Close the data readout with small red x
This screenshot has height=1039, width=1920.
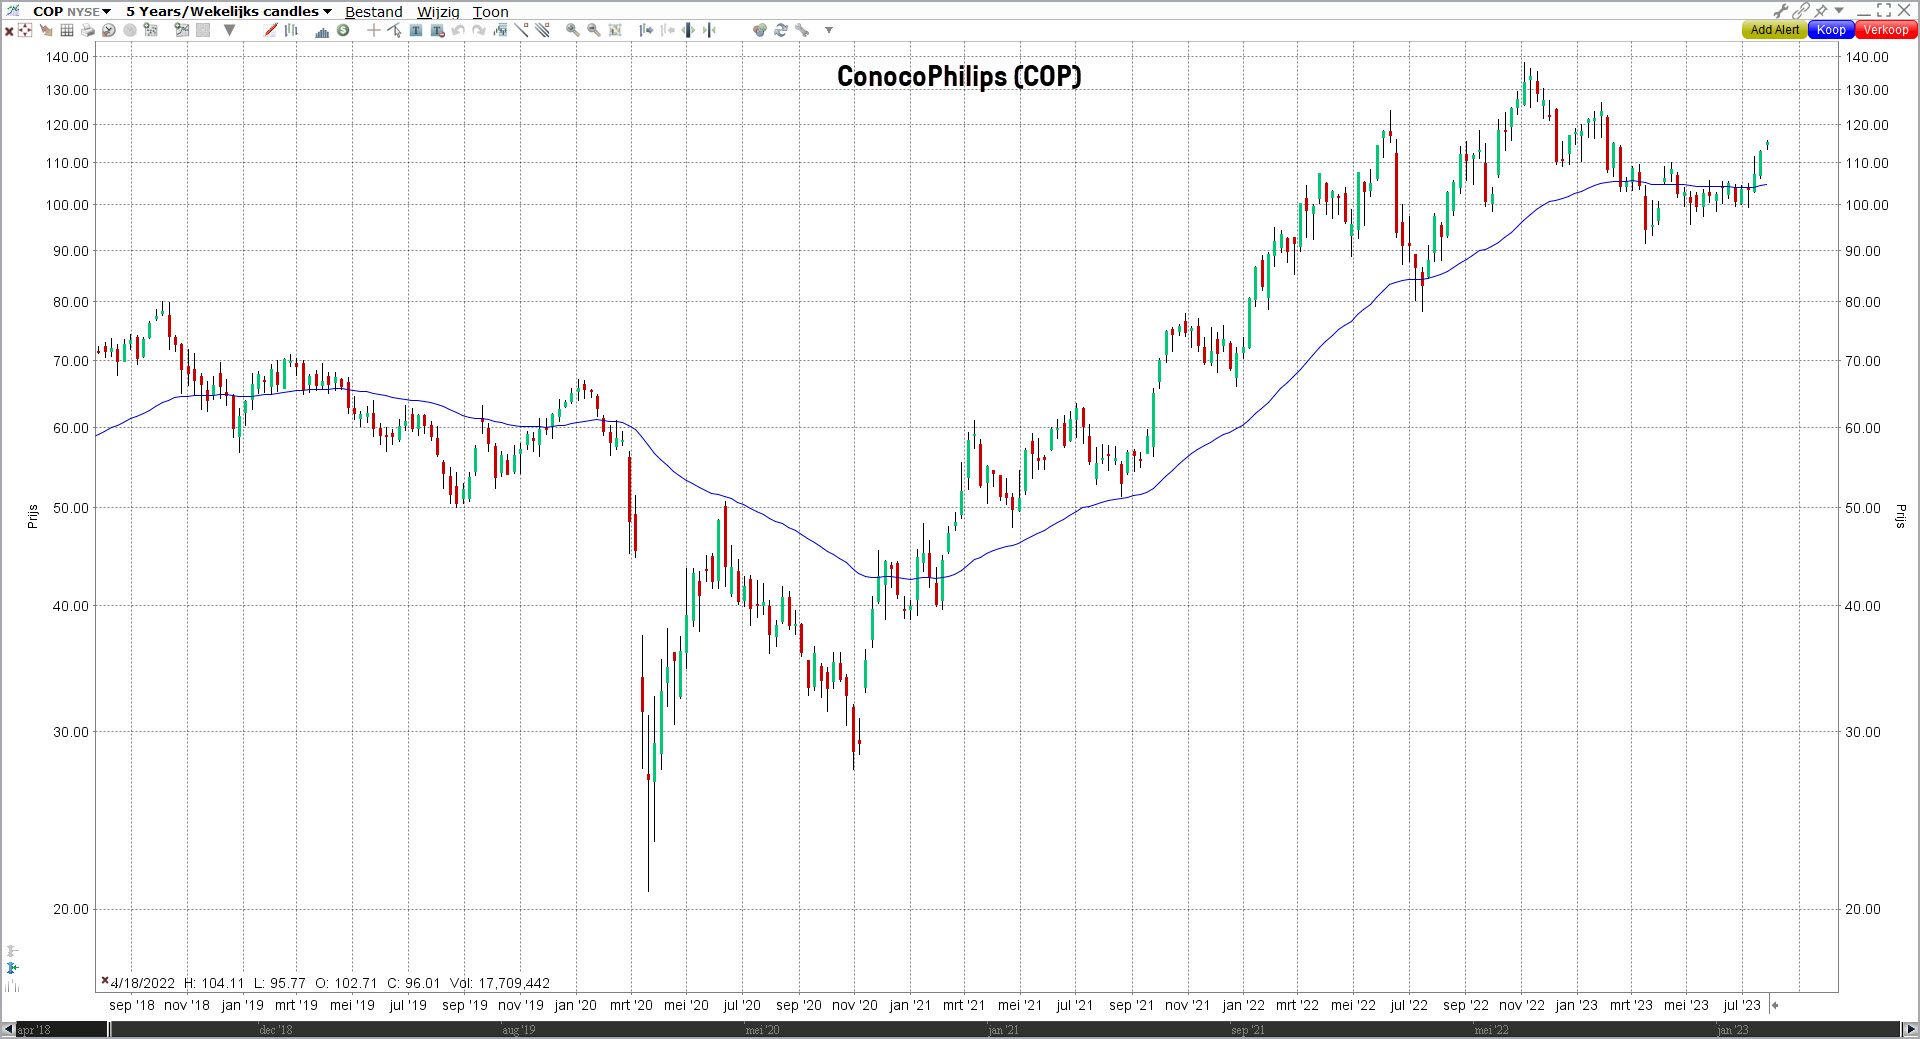click(x=104, y=980)
